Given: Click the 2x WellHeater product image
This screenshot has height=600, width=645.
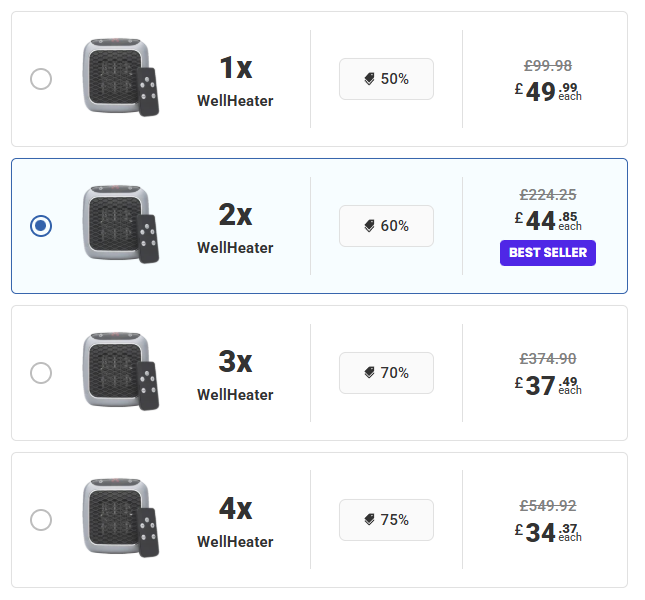Looking at the screenshot, I should 120,224.
